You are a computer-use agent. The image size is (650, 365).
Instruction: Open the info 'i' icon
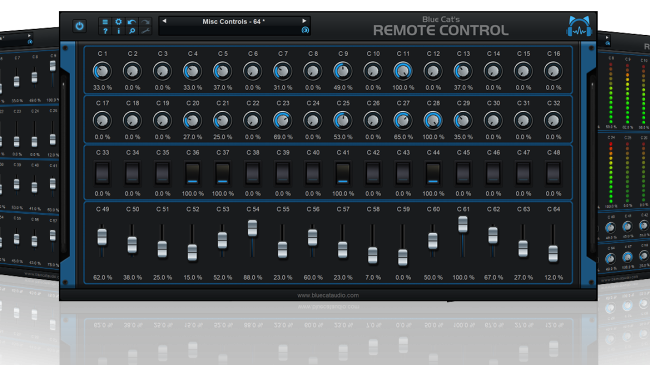tap(119, 31)
